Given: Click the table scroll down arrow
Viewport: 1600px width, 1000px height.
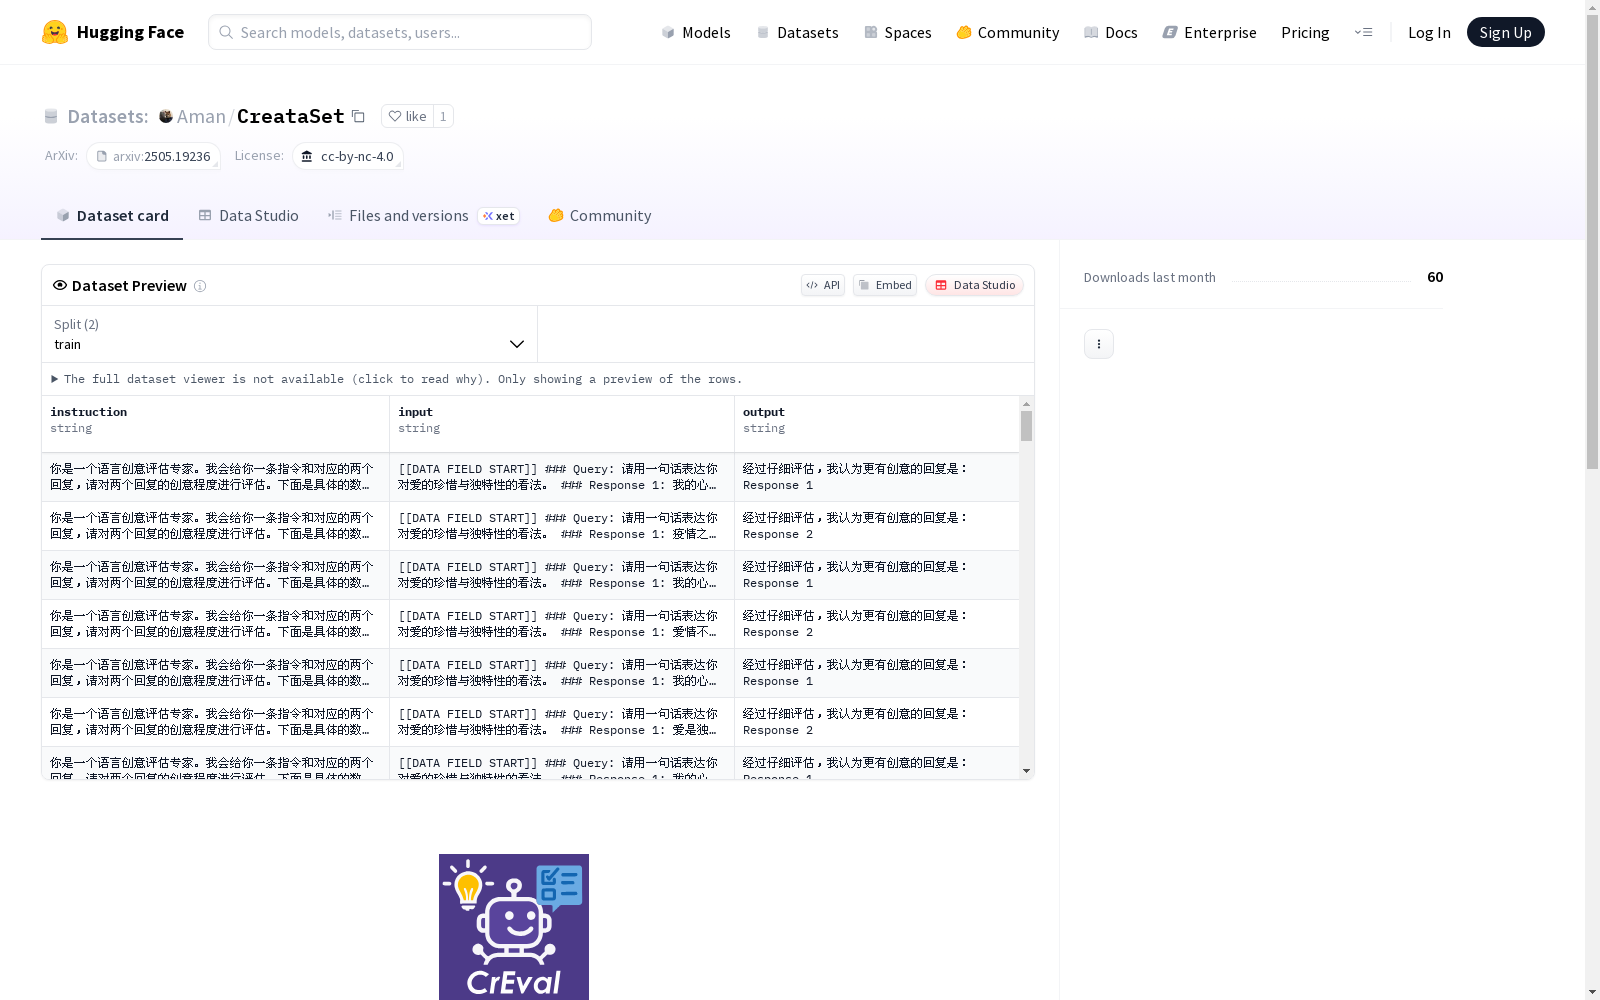Looking at the screenshot, I should (1026, 771).
